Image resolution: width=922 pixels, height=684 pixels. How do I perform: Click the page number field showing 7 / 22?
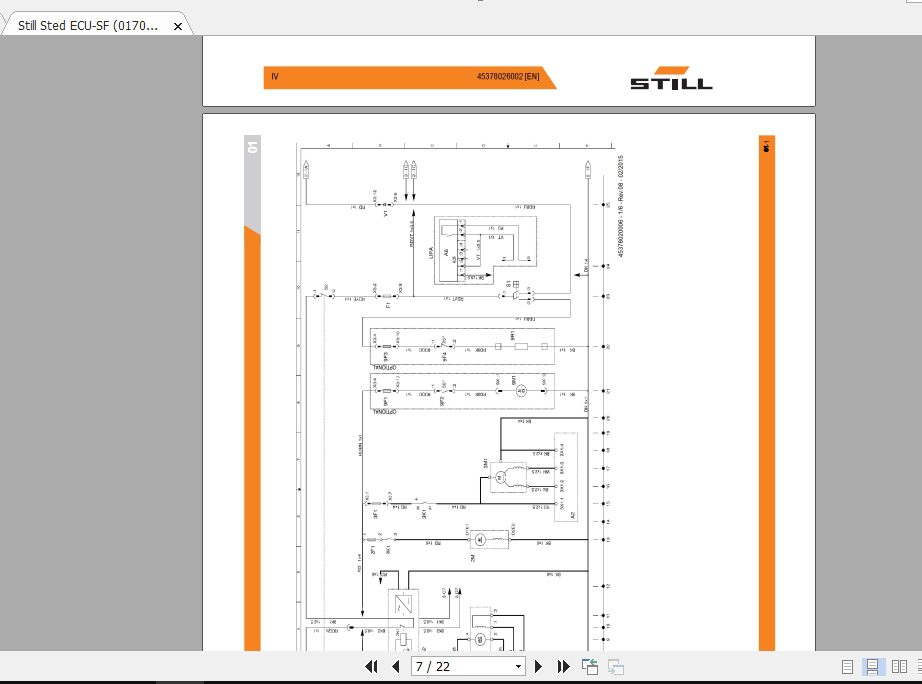click(462, 666)
